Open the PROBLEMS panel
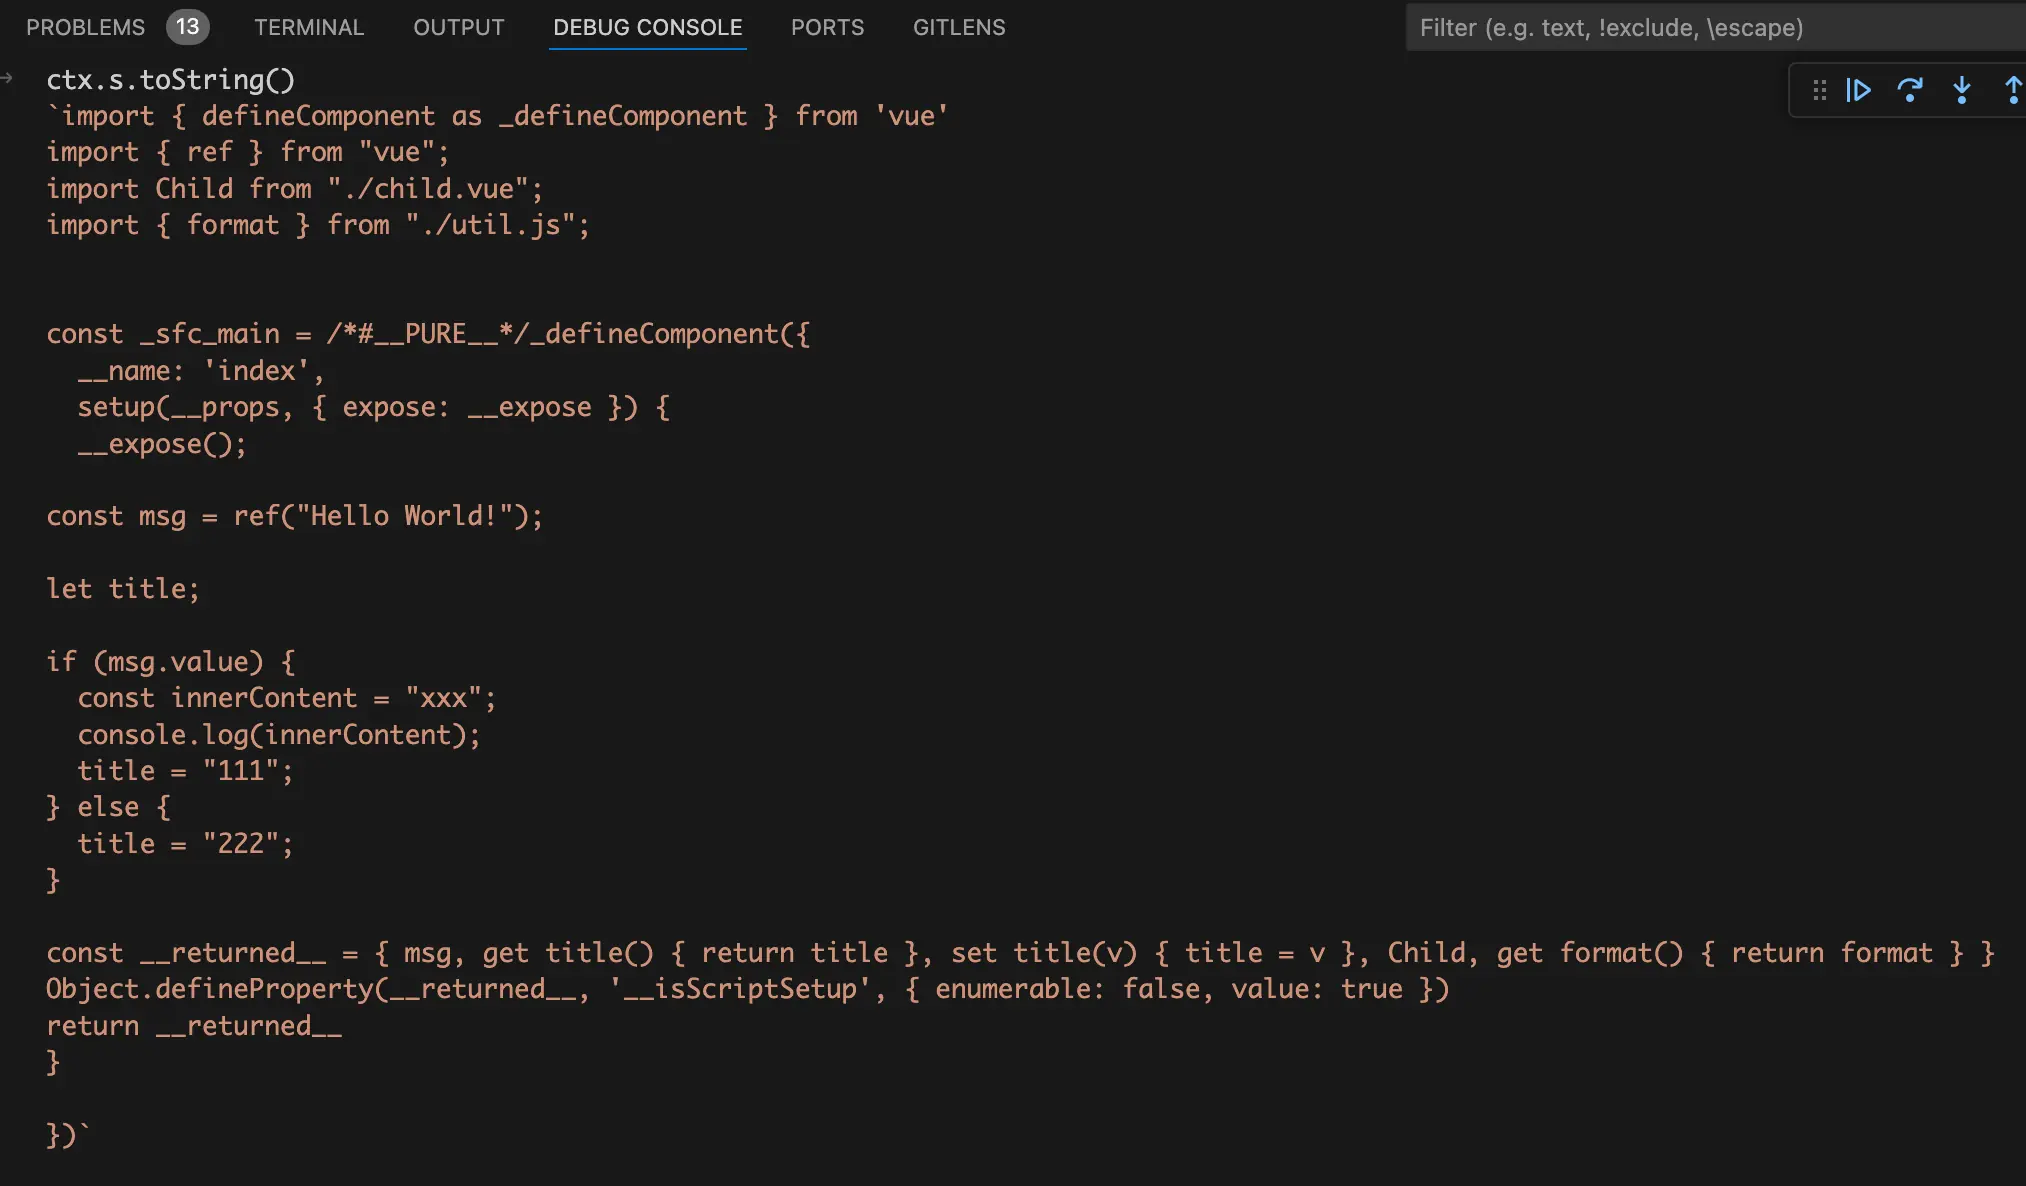Screen dimensions: 2026x1186 click(85, 27)
